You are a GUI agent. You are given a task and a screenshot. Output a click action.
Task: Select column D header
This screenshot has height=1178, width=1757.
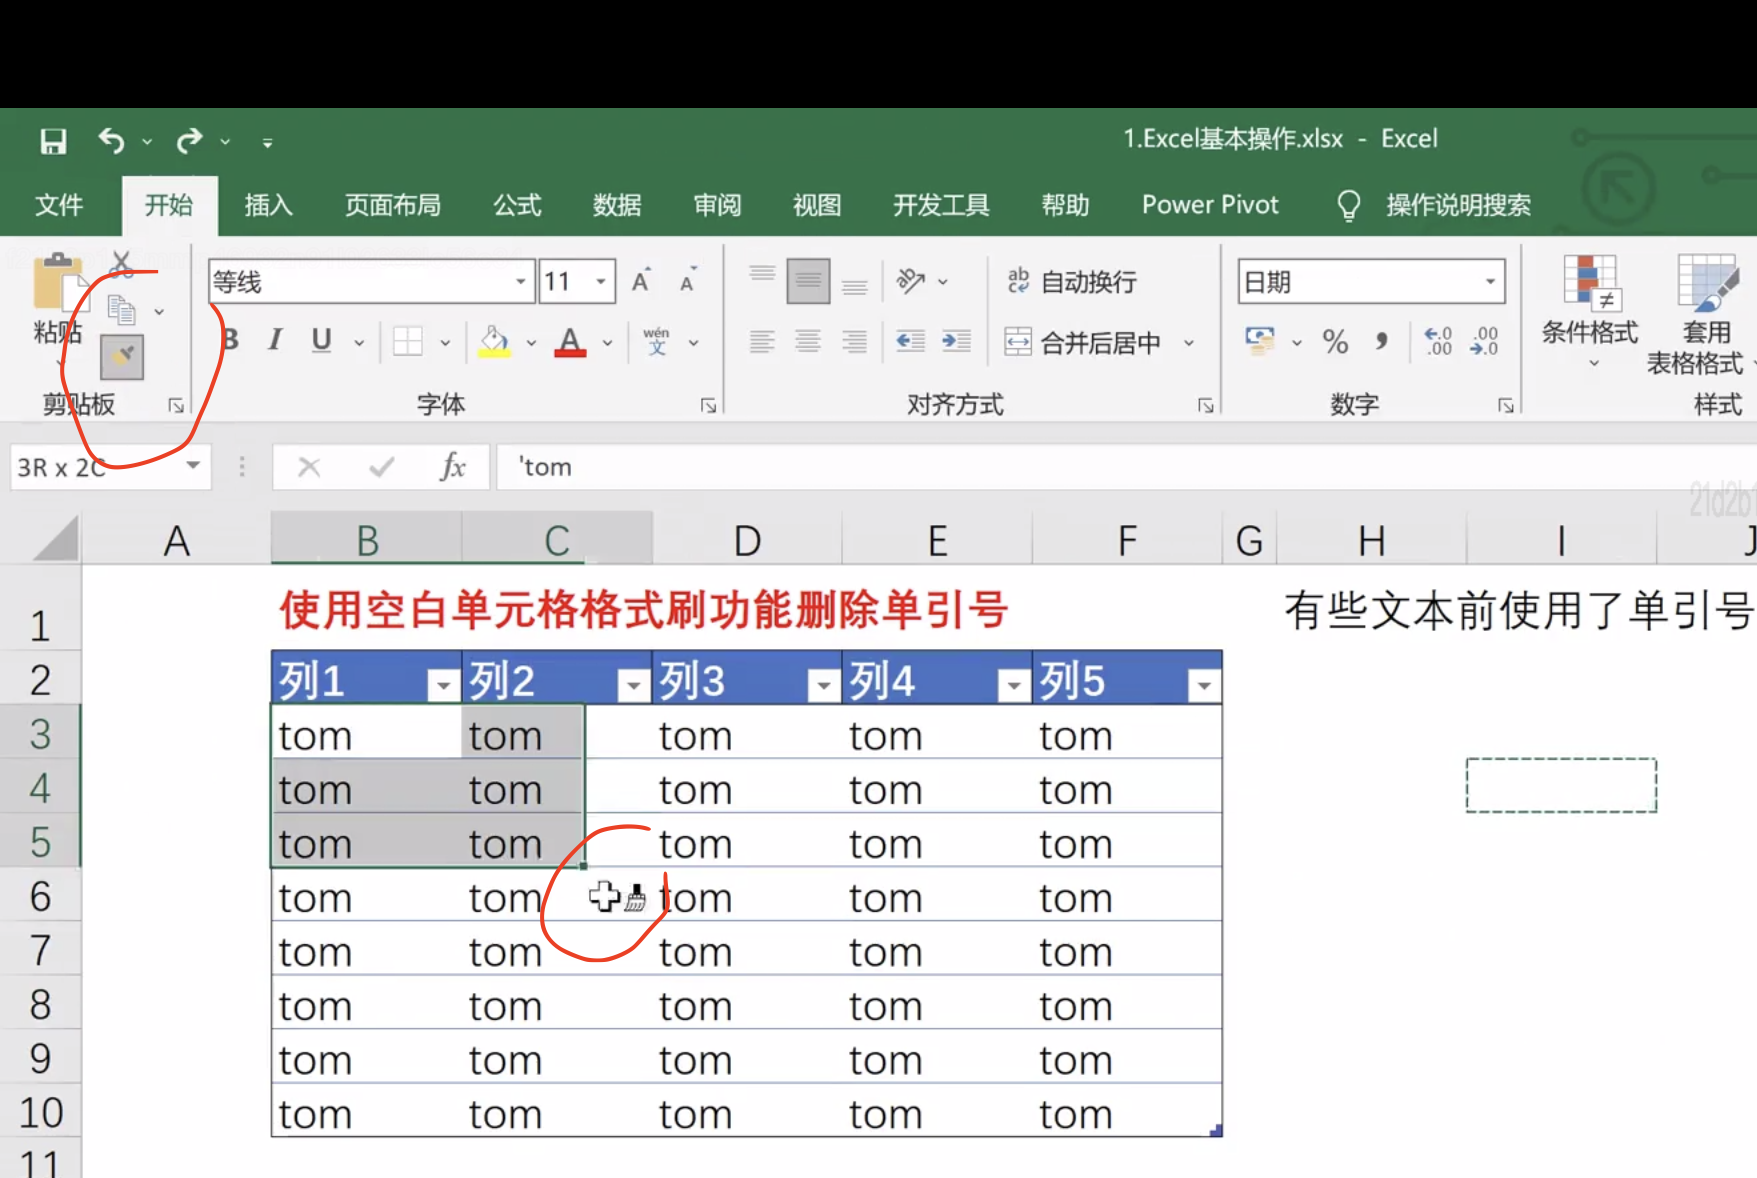747,541
